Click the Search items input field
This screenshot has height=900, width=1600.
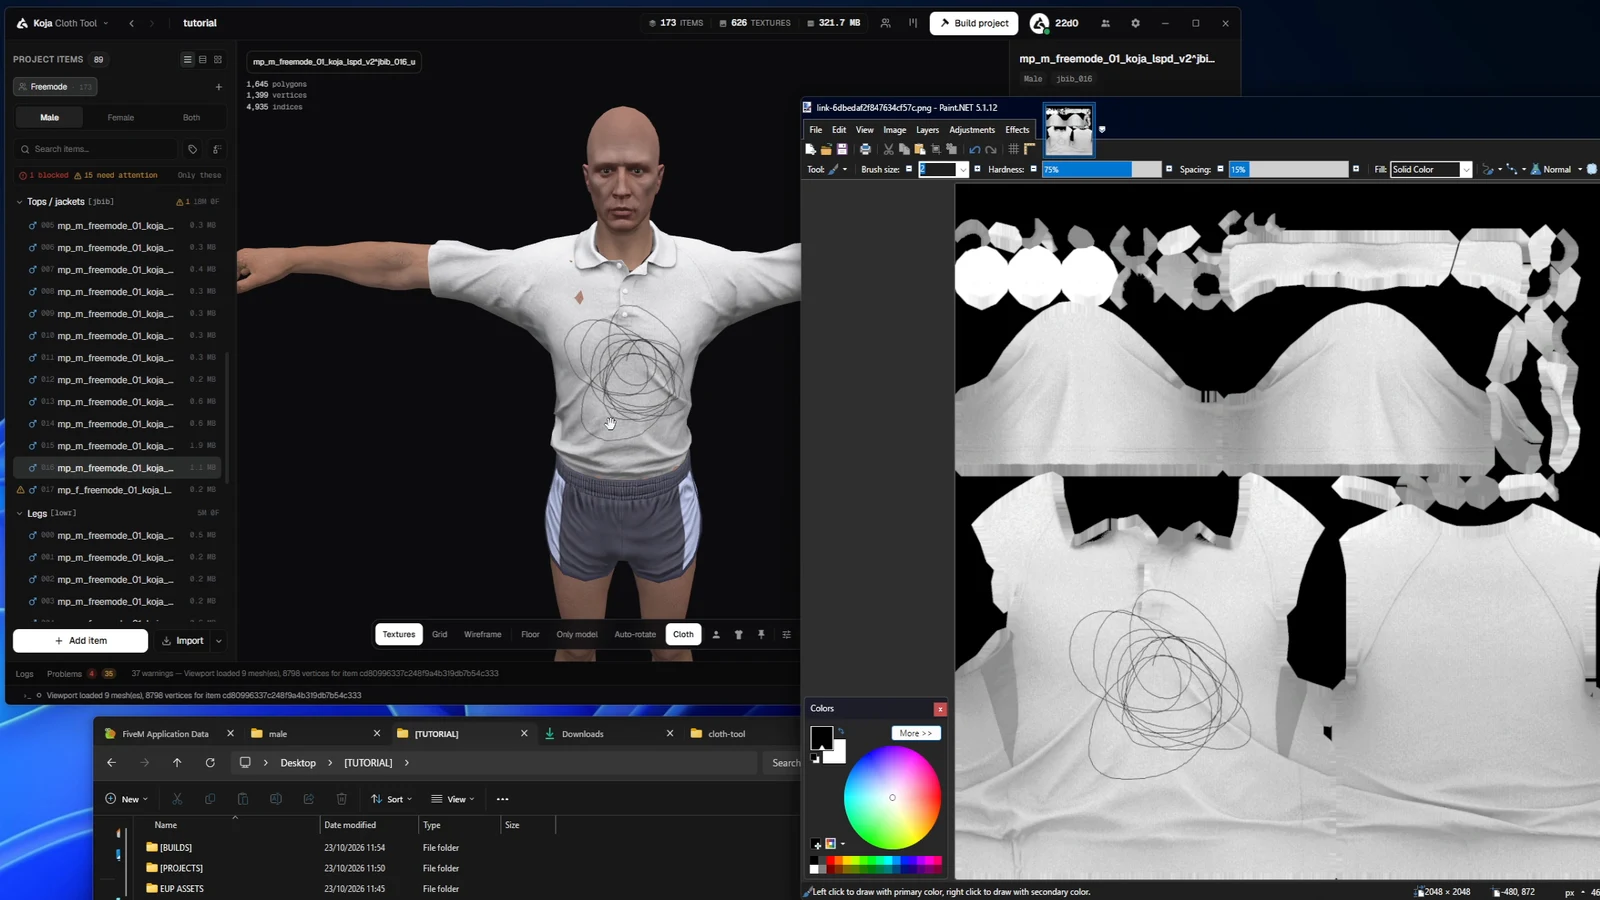click(96, 149)
